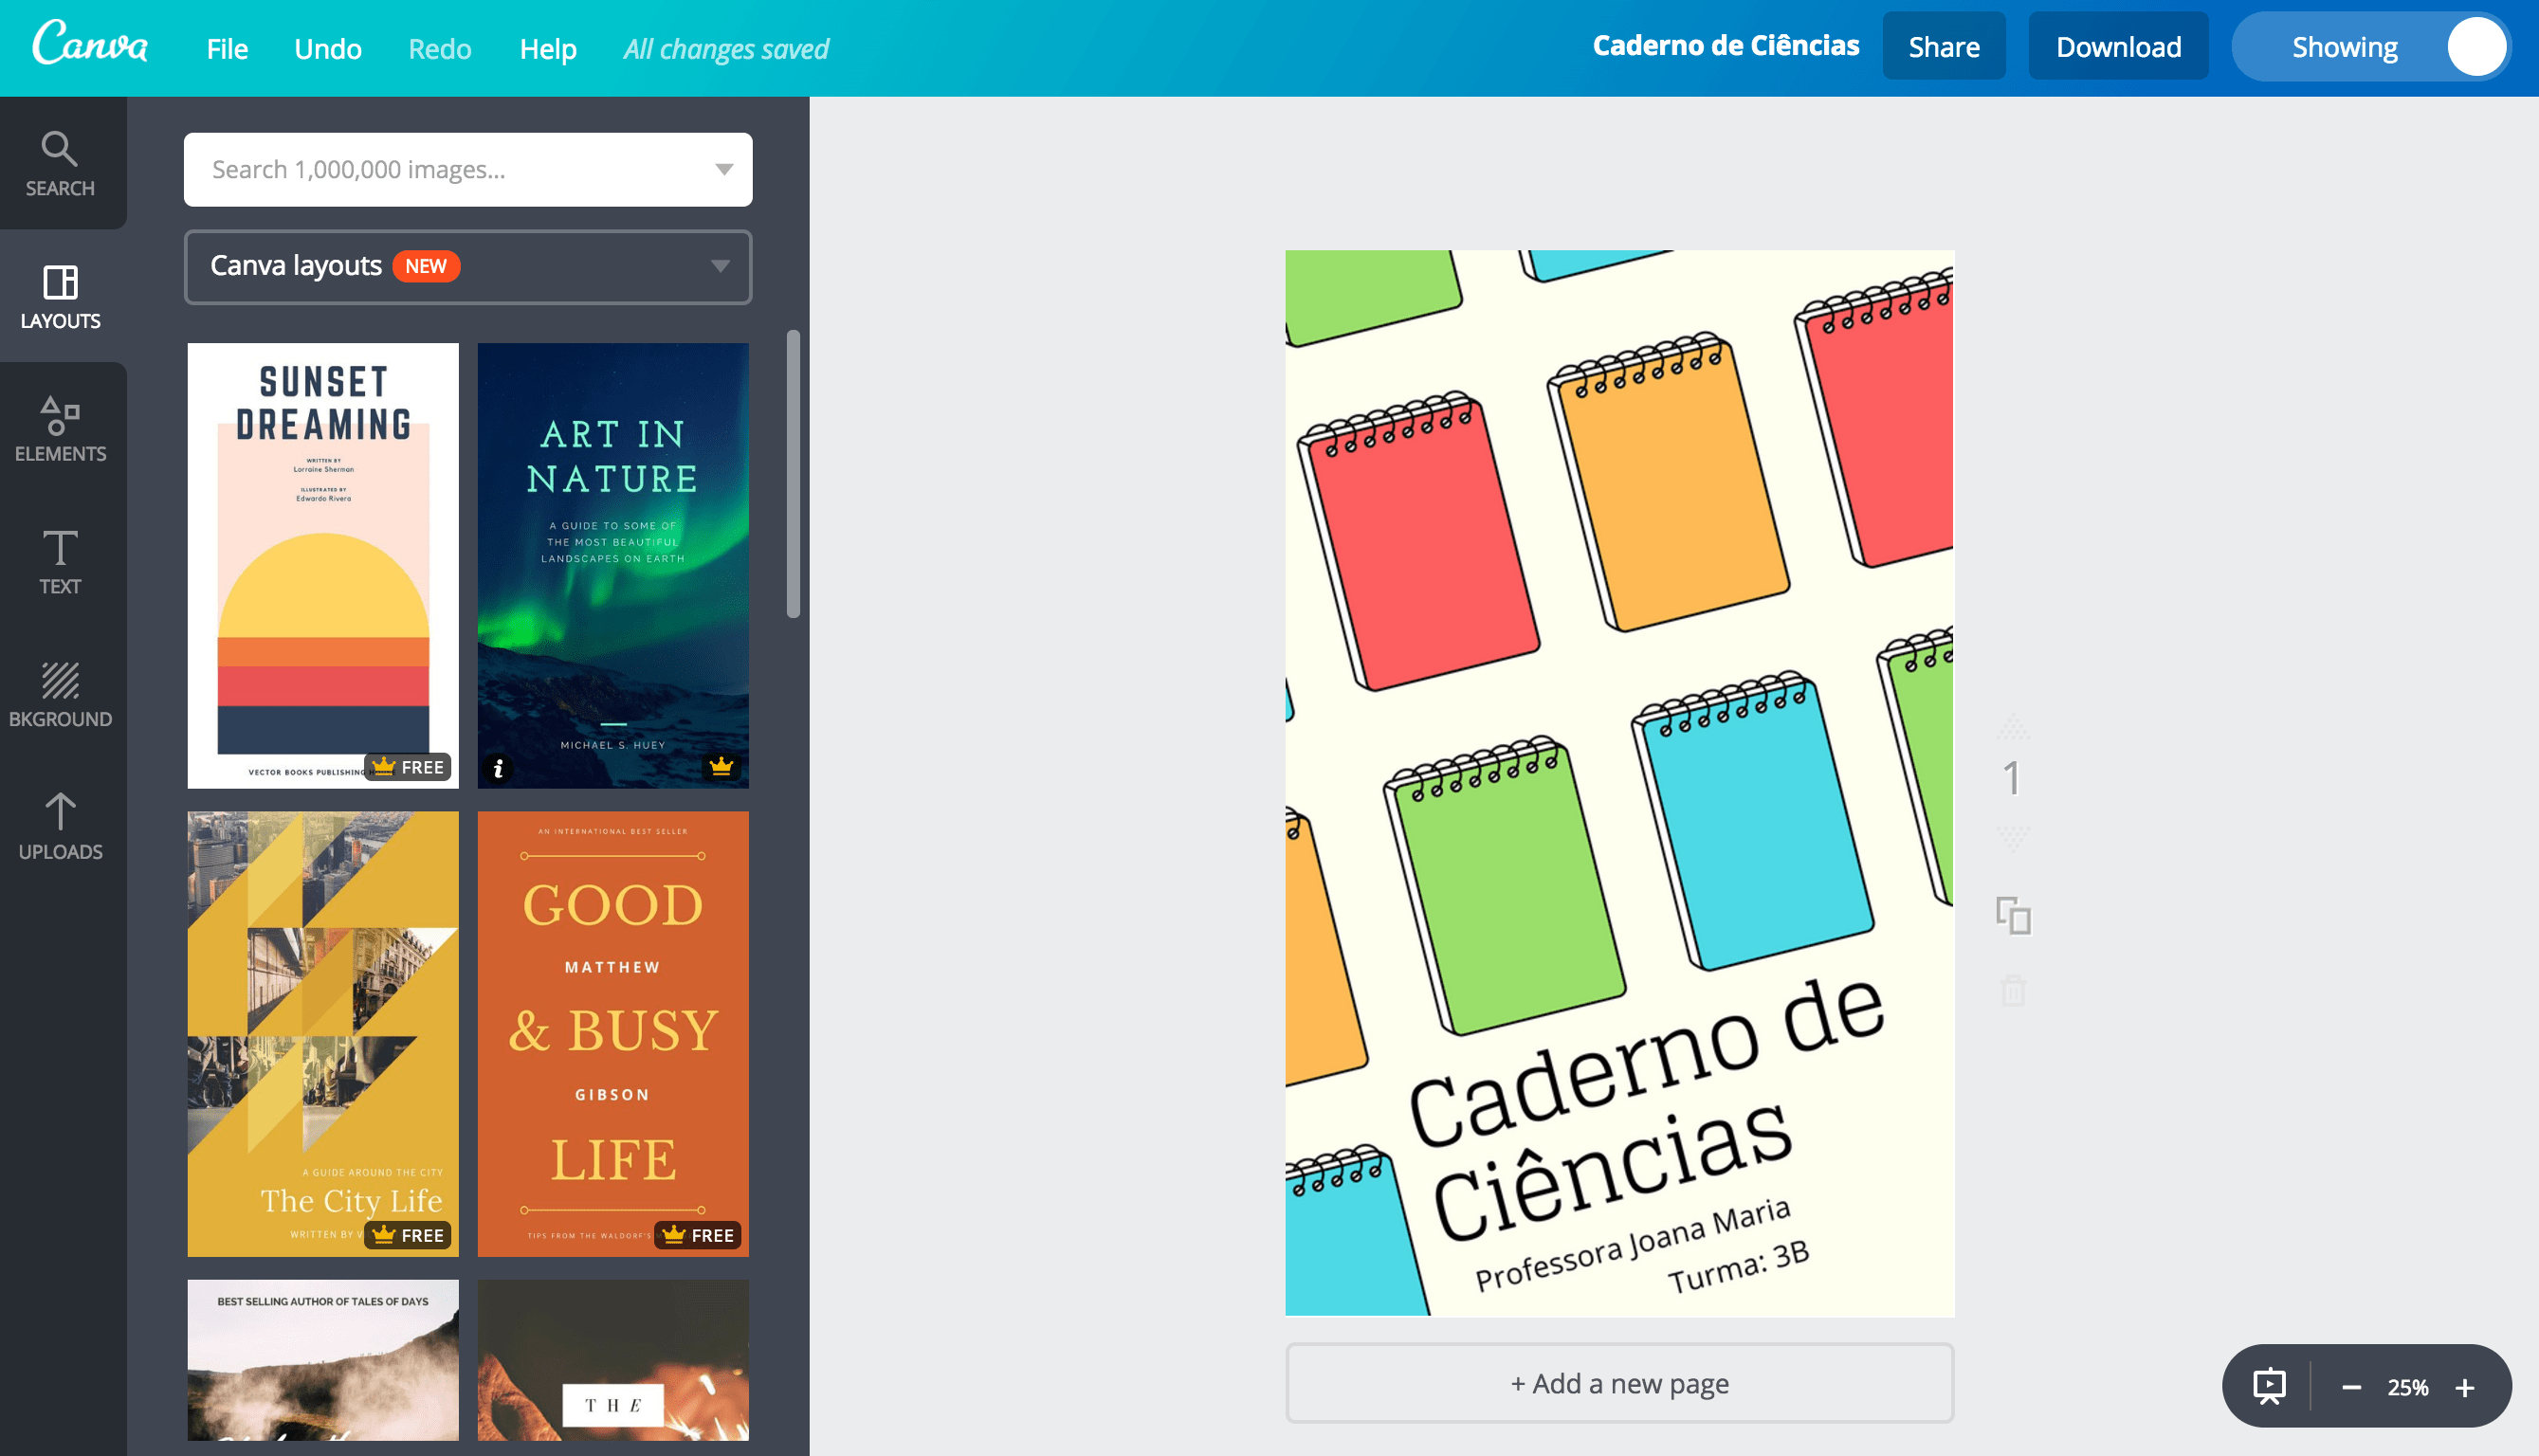Expand the Canva layouts dropdown
2539x1456 pixels.
point(468,266)
